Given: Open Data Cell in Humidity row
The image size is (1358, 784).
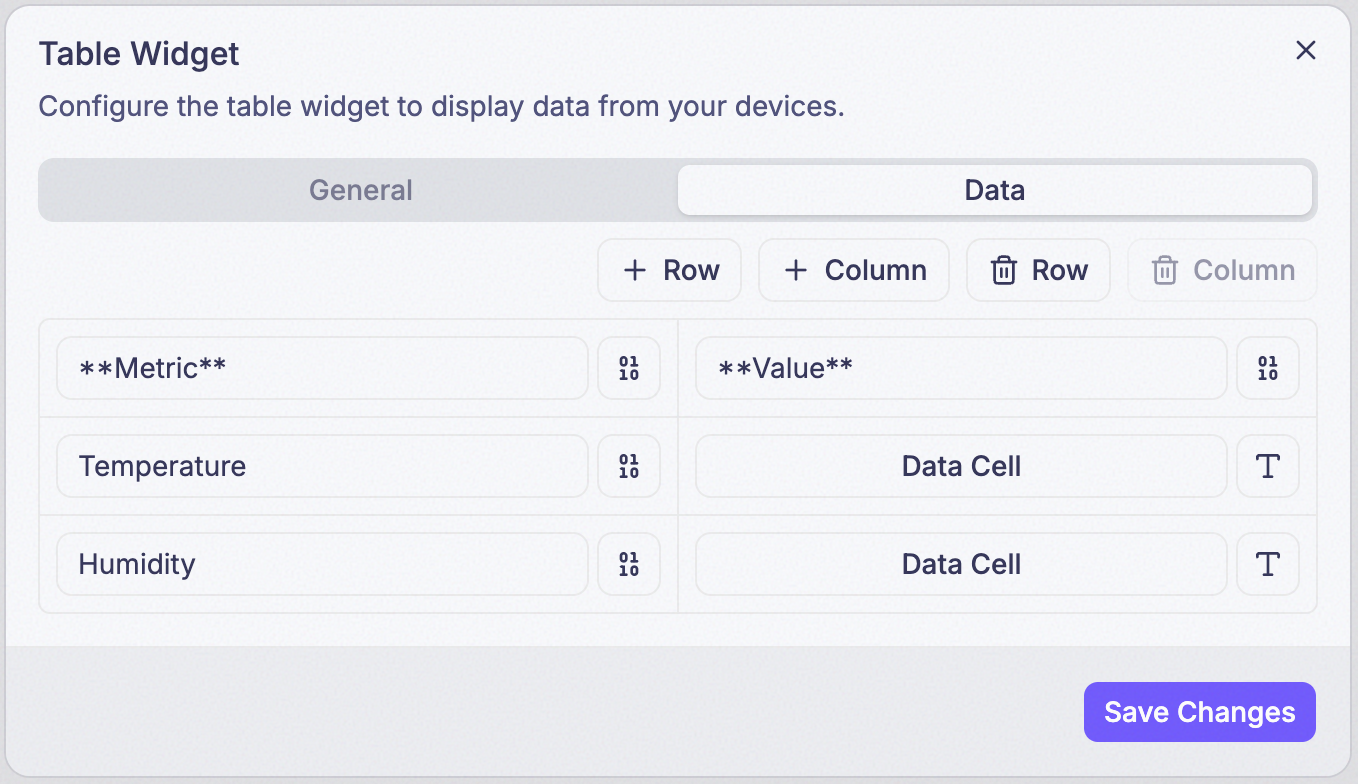Looking at the screenshot, I should 961,564.
